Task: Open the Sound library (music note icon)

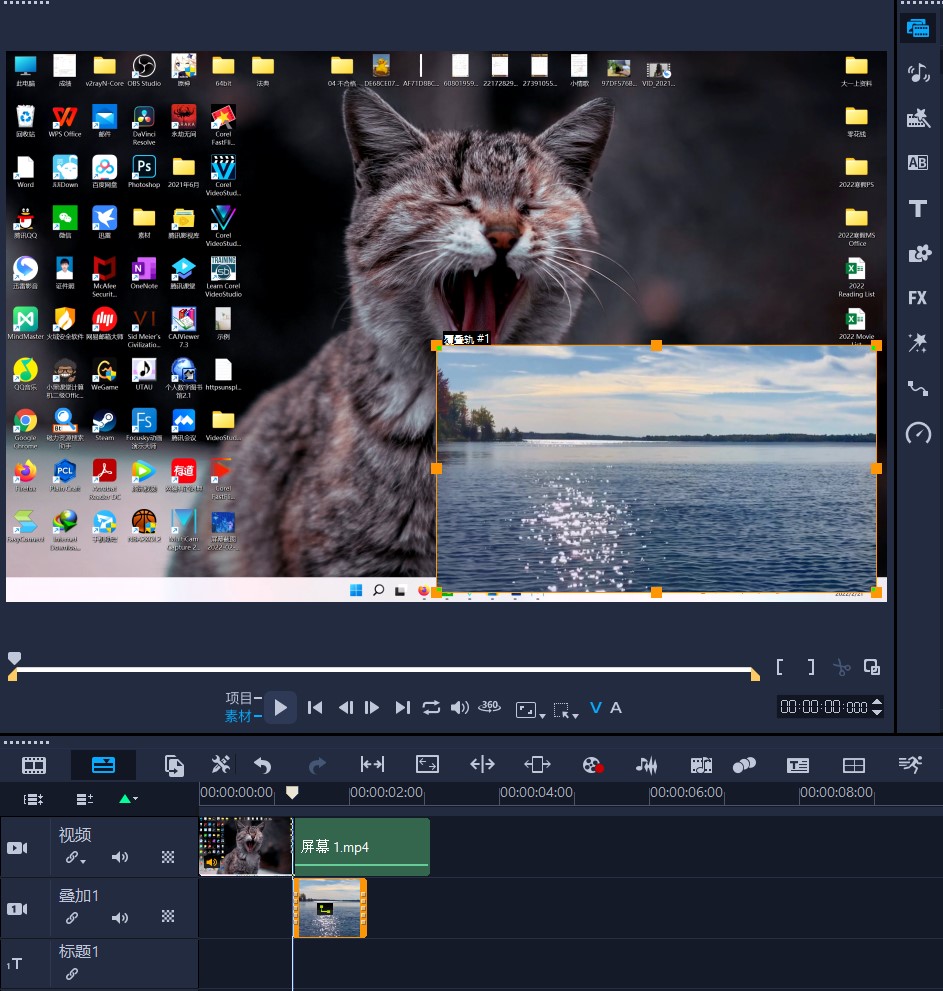Action: click(918, 73)
